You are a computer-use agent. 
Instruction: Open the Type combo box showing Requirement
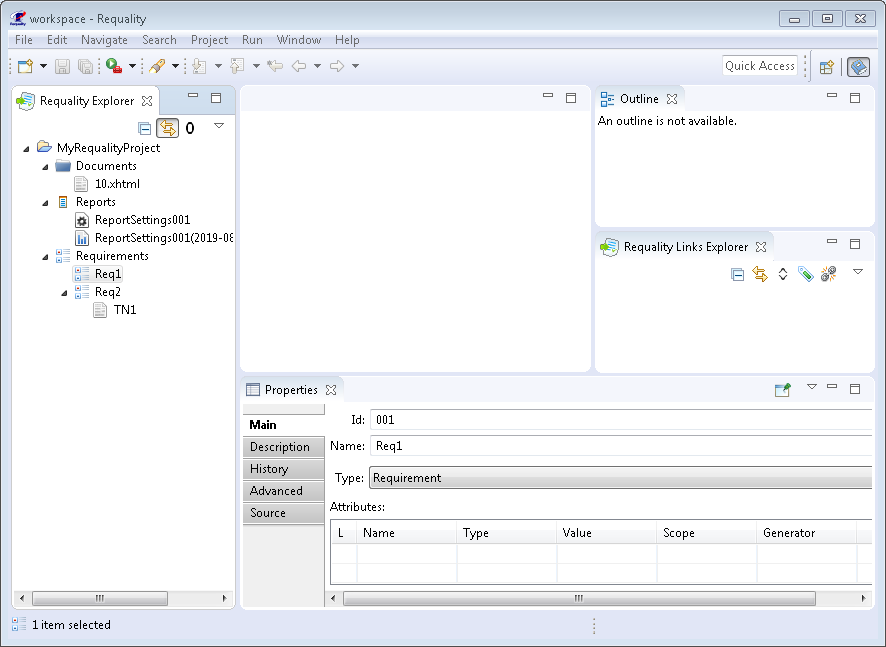[x=620, y=478]
